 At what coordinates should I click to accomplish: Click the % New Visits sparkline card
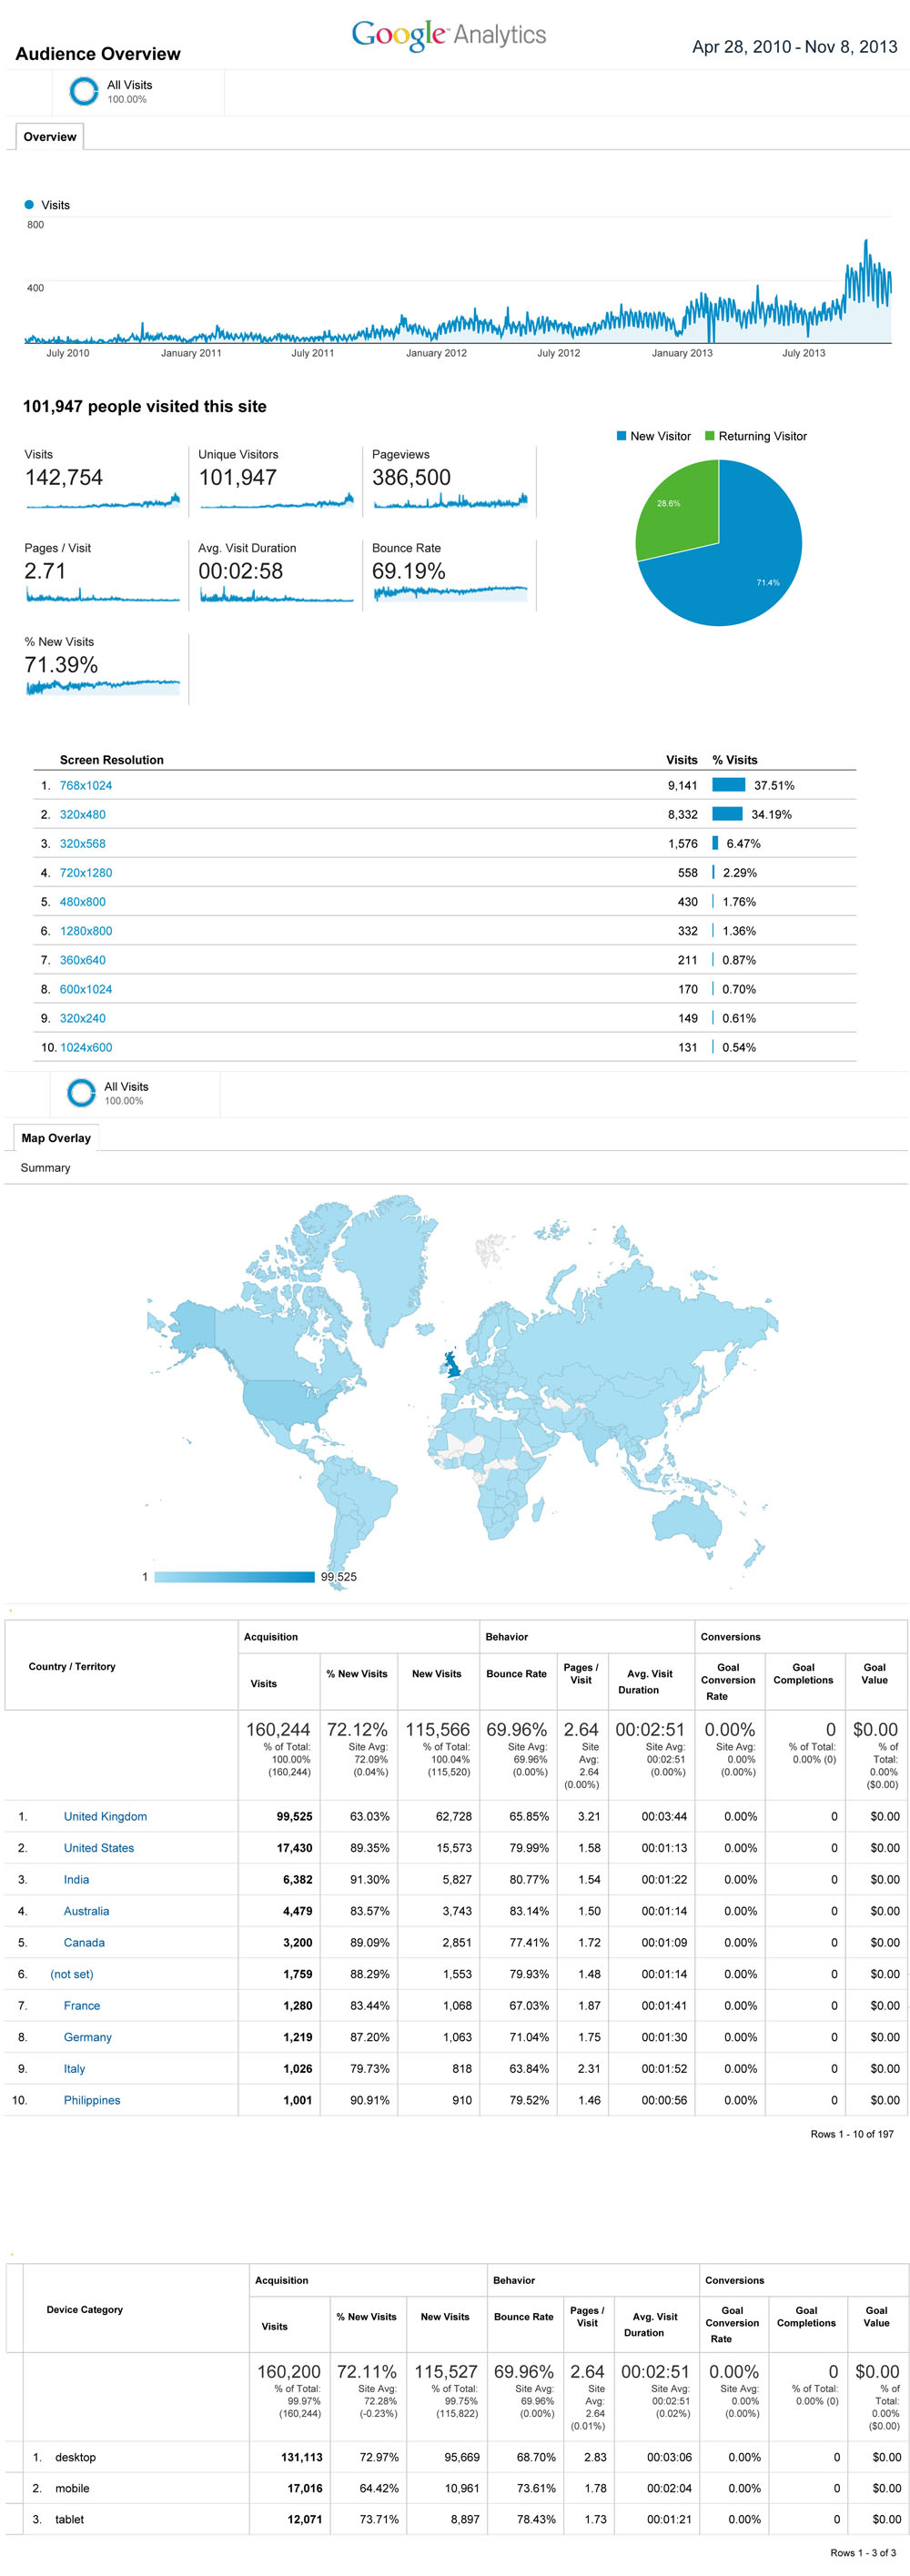pyautogui.click(x=103, y=669)
